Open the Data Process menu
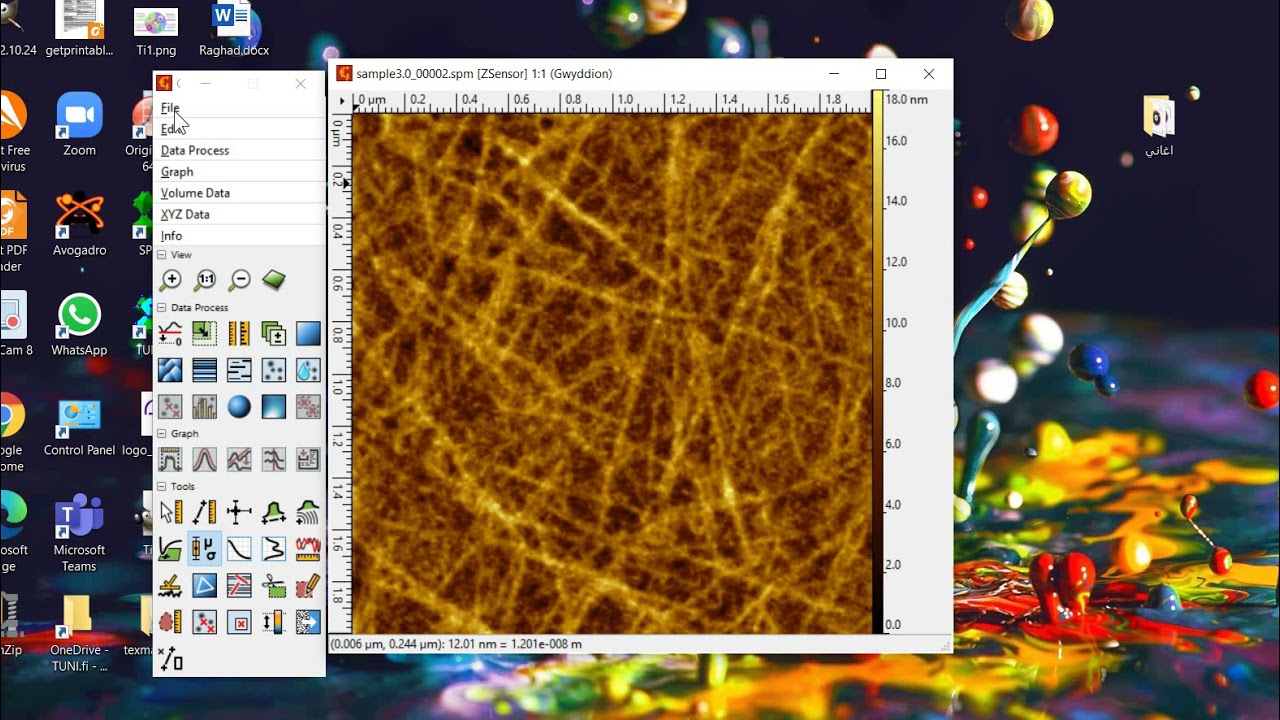The width and height of the screenshot is (1280, 720). click(x=195, y=150)
